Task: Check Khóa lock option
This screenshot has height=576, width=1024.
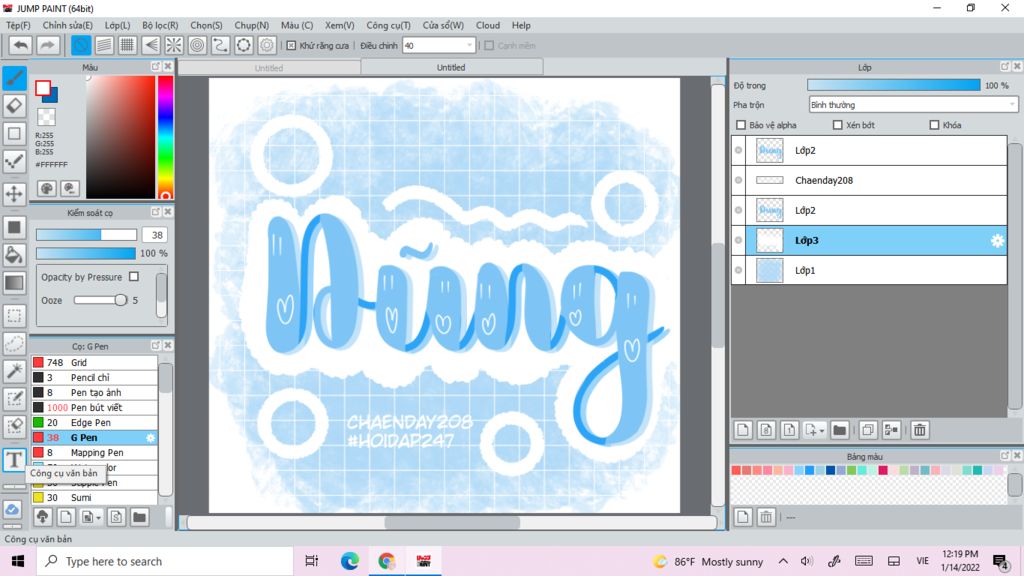Action: click(x=934, y=125)
